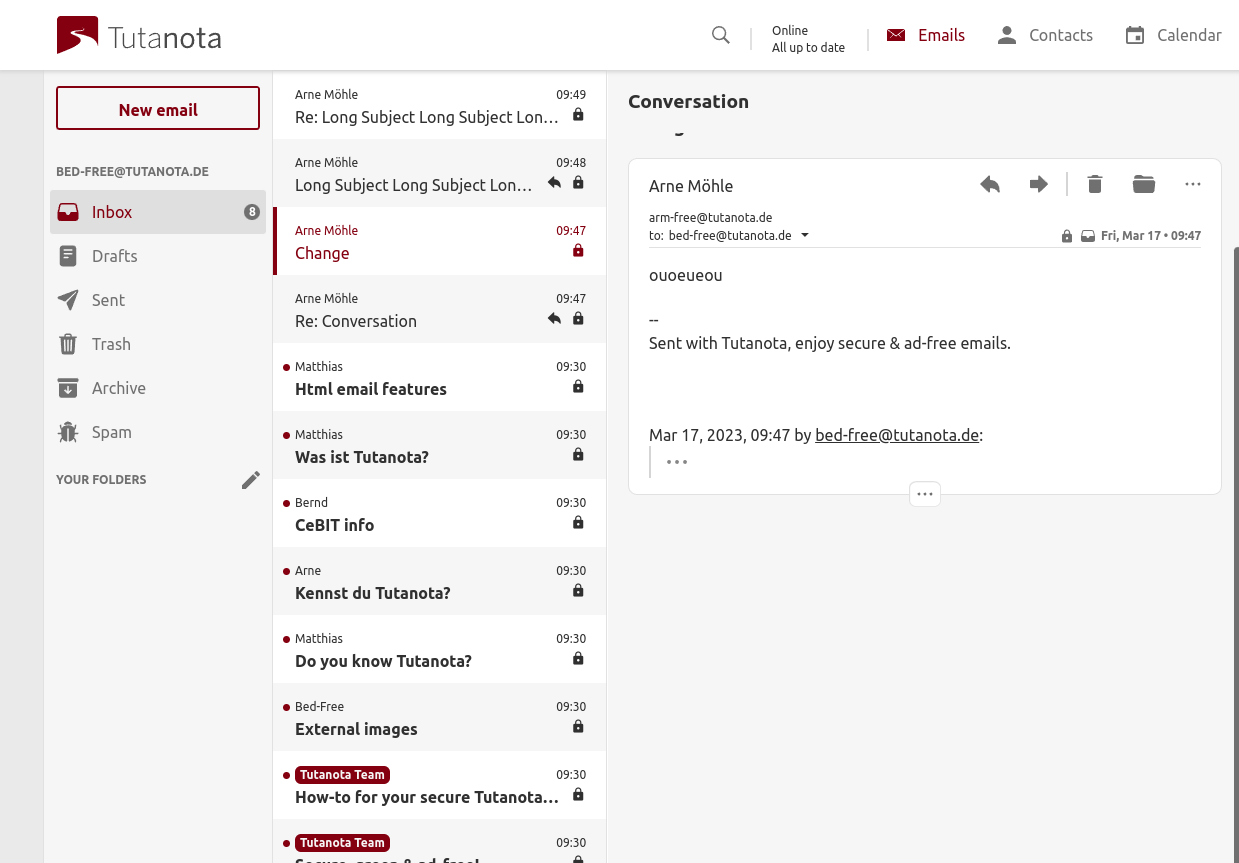This screenshot has width=1239, height=863.
Task: Toggle the unread dot on 'External images'
Action: [286, 706]
